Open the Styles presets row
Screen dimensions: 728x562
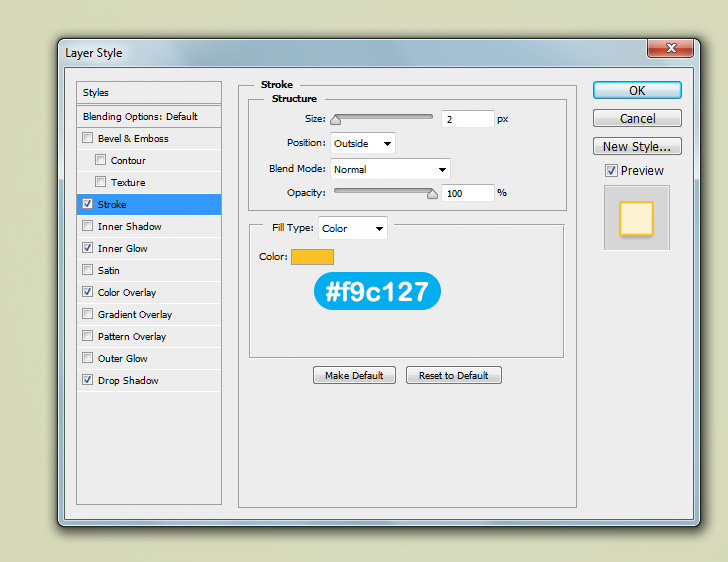[x=149, y=92]
